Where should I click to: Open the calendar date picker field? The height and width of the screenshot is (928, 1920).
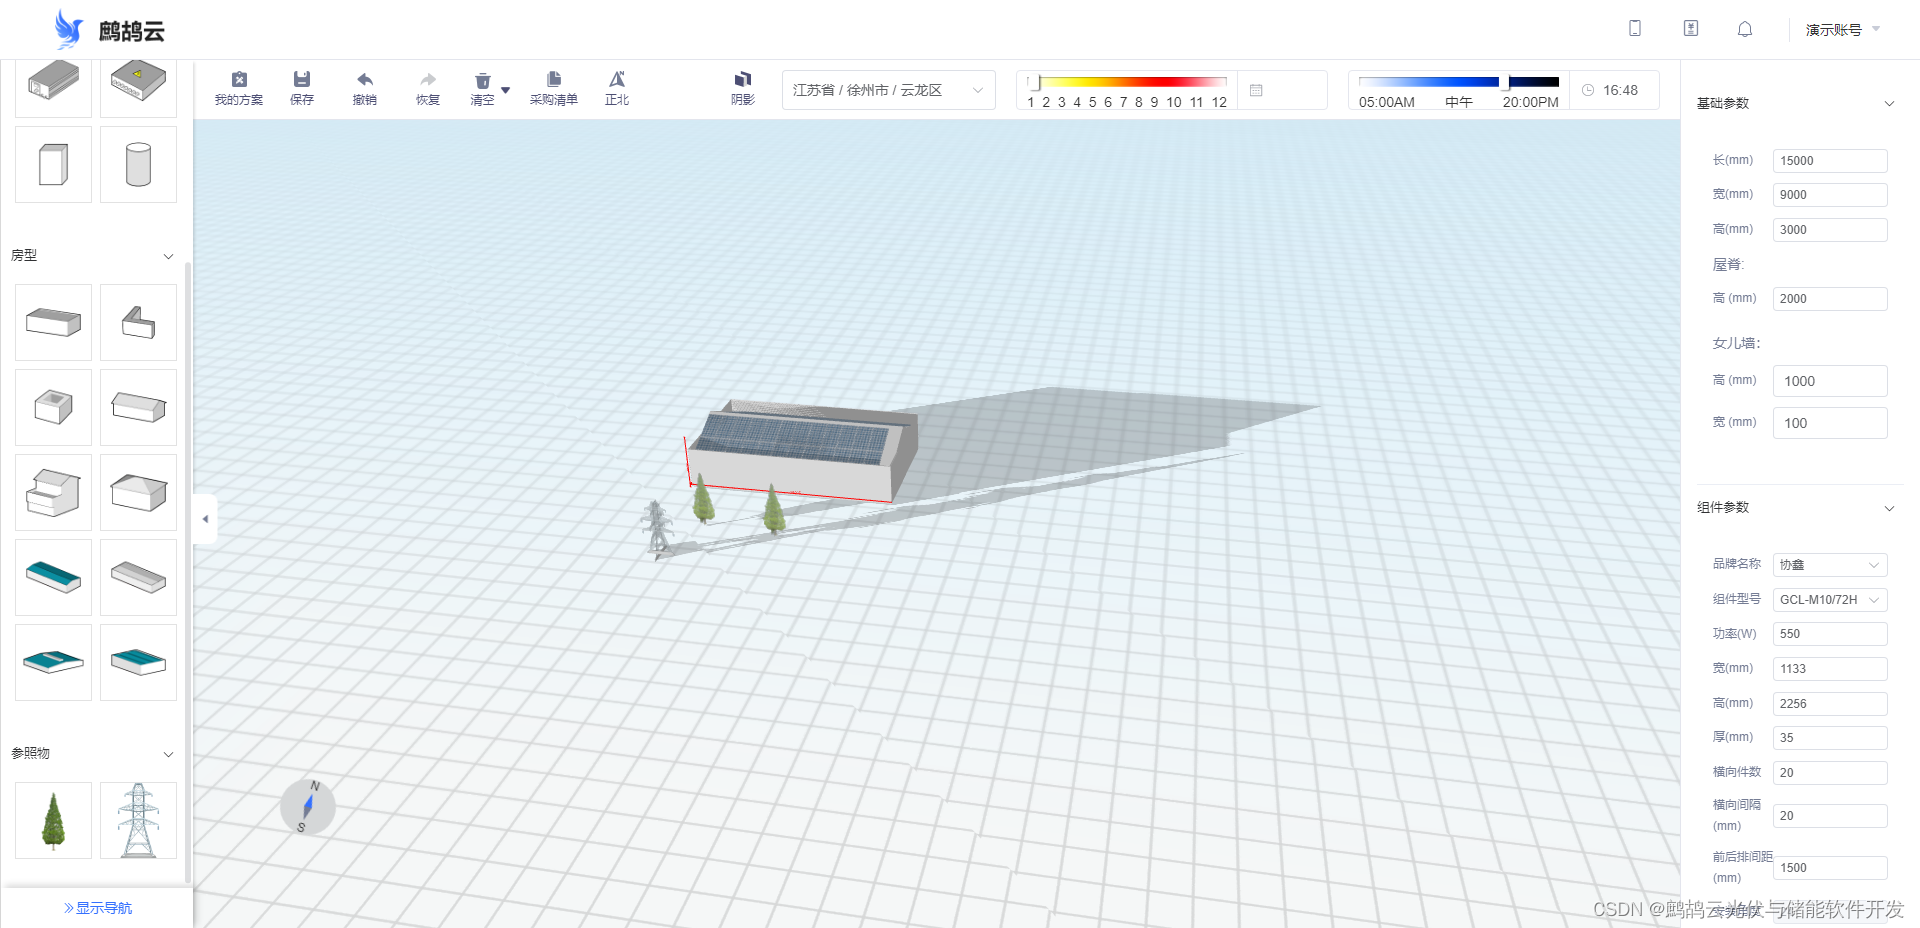[x=1283, y=90]
